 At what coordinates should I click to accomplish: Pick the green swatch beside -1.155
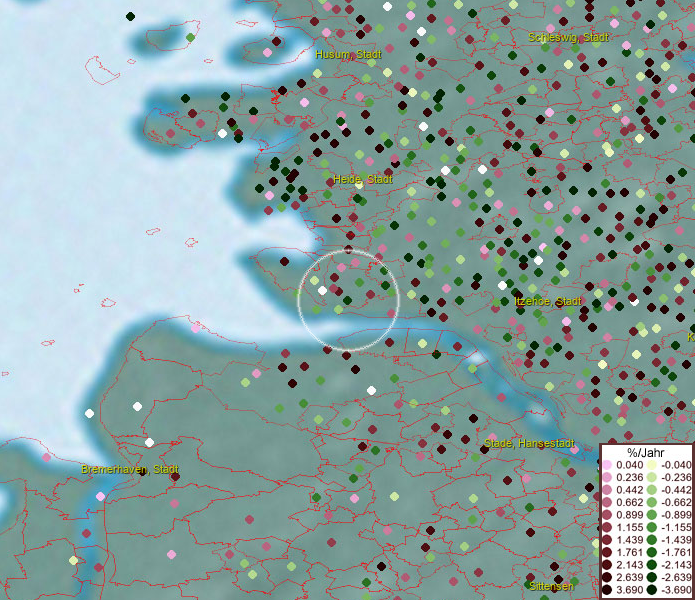tap(652, 527)
